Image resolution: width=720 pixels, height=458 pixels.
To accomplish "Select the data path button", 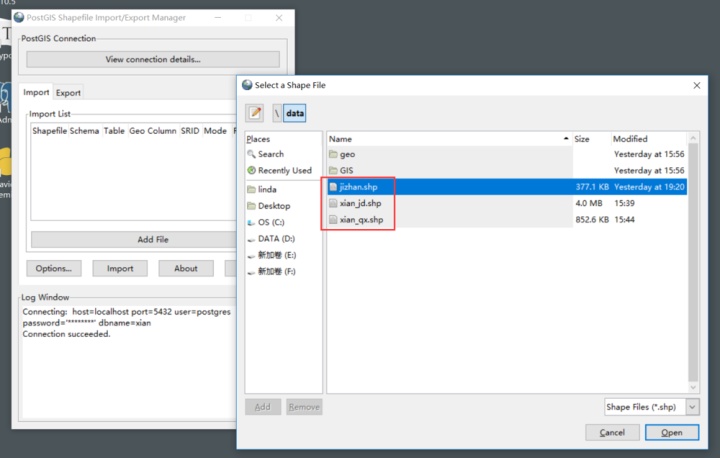I will tap(294, 113).
